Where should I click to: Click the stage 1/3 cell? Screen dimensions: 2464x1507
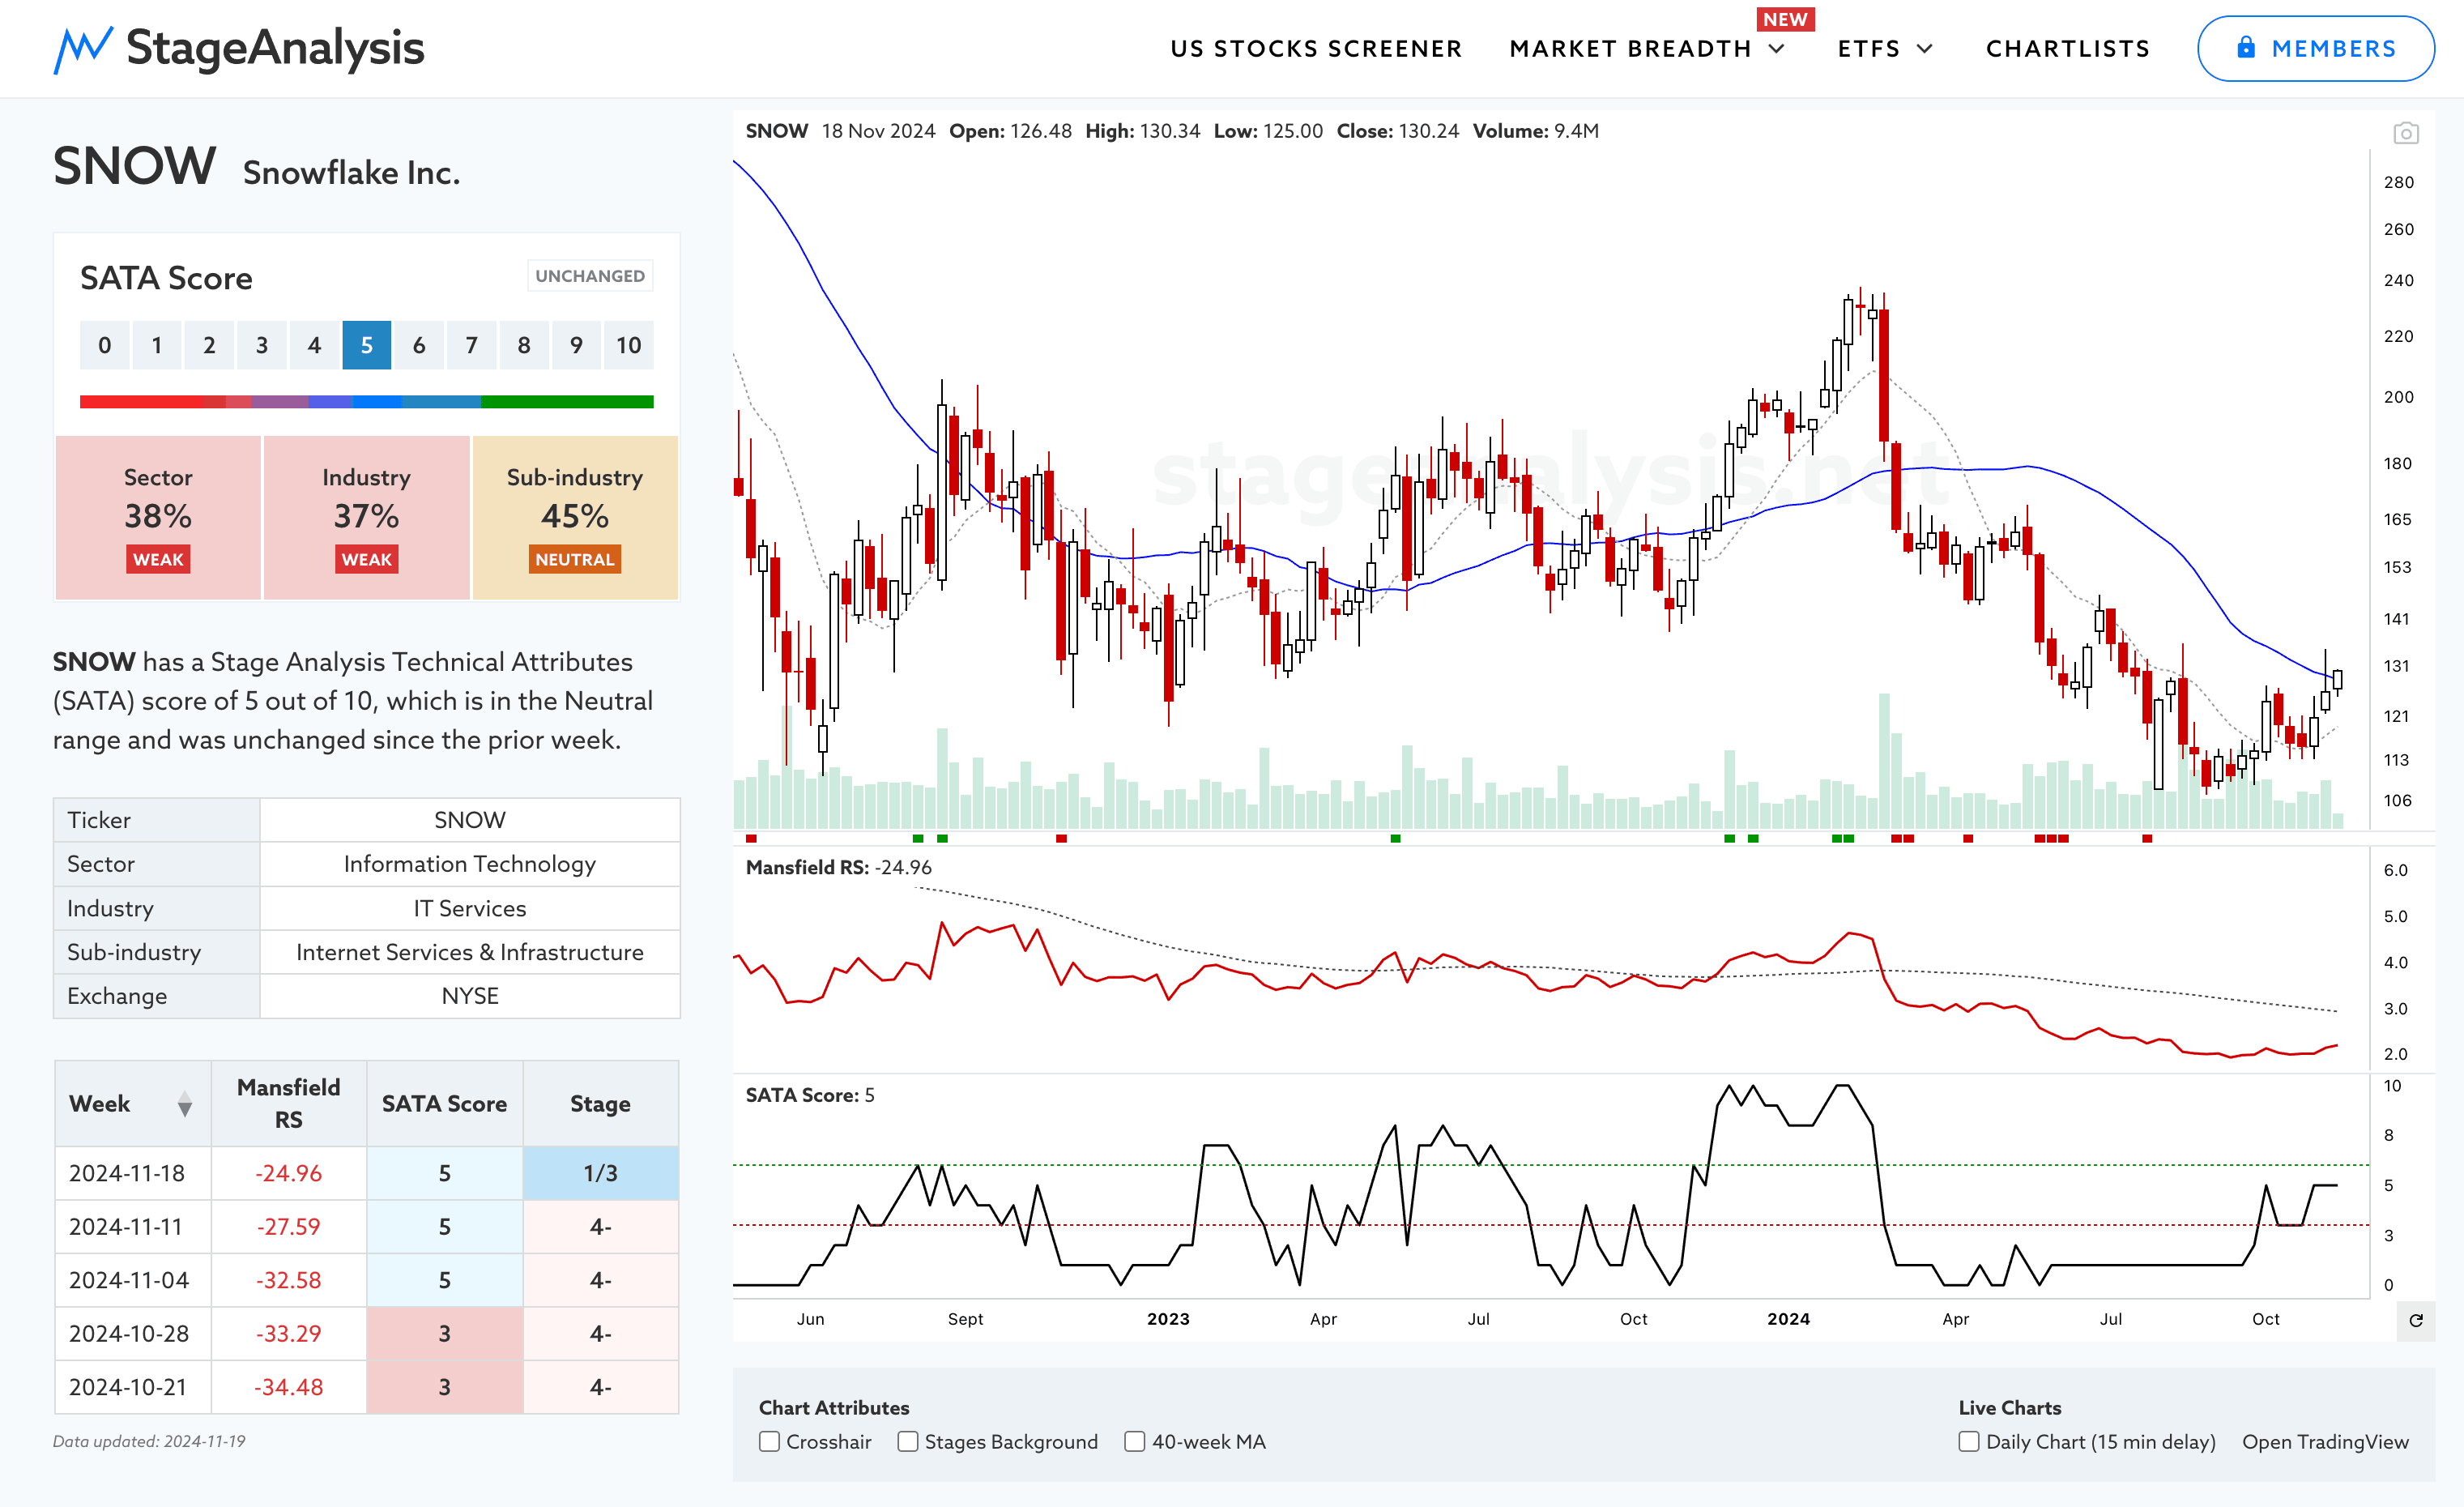[600, 1173]
